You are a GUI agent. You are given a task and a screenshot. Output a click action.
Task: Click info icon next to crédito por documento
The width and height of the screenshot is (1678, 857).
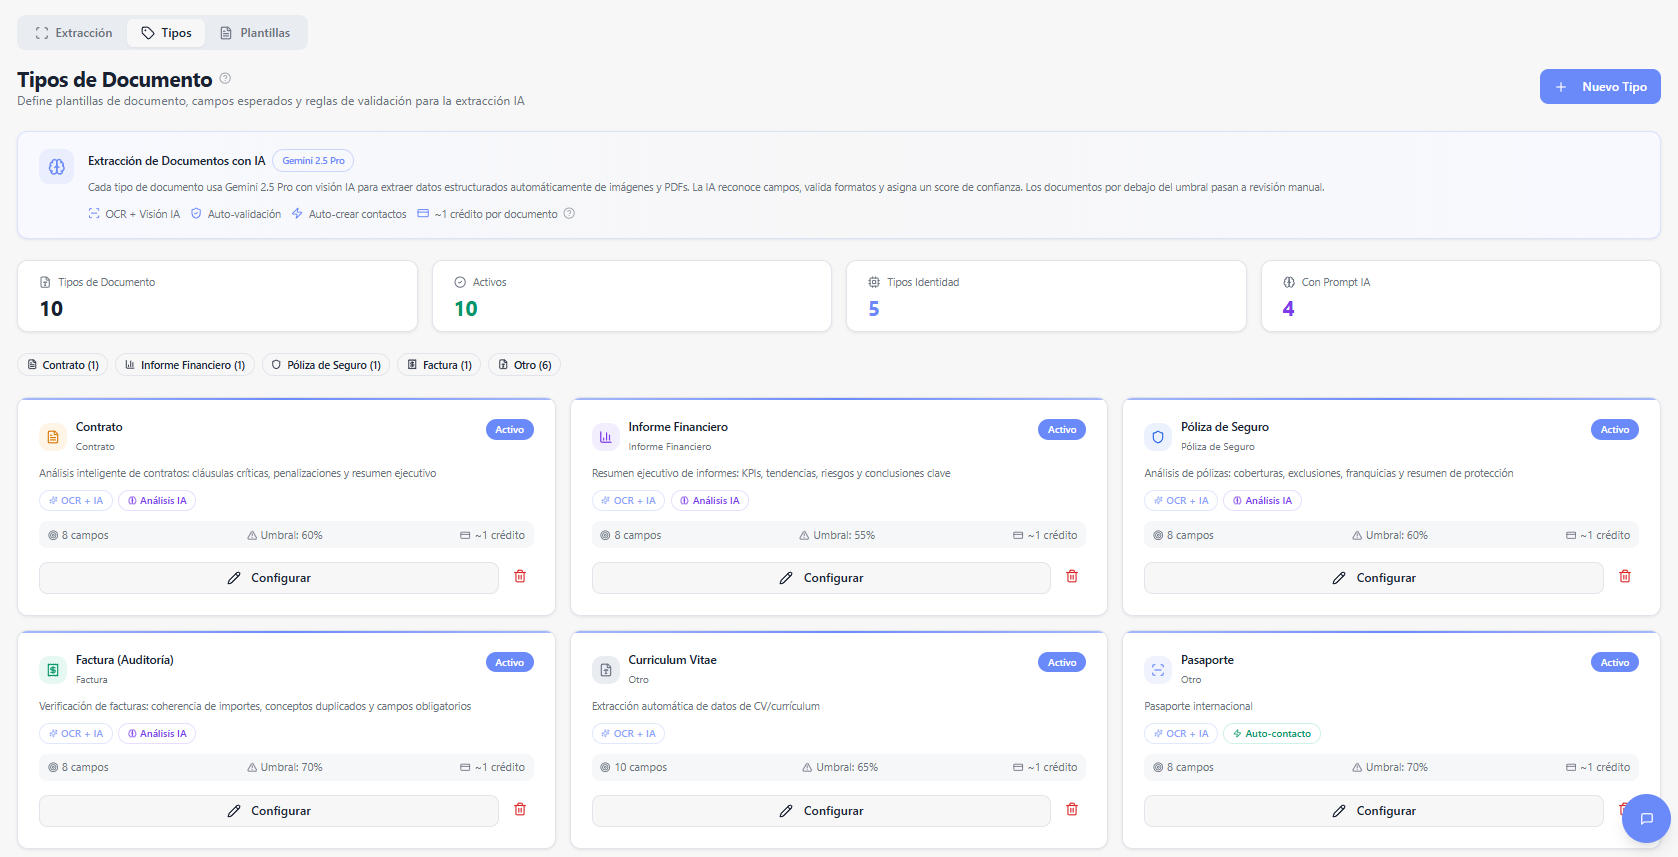coord(569,214)
